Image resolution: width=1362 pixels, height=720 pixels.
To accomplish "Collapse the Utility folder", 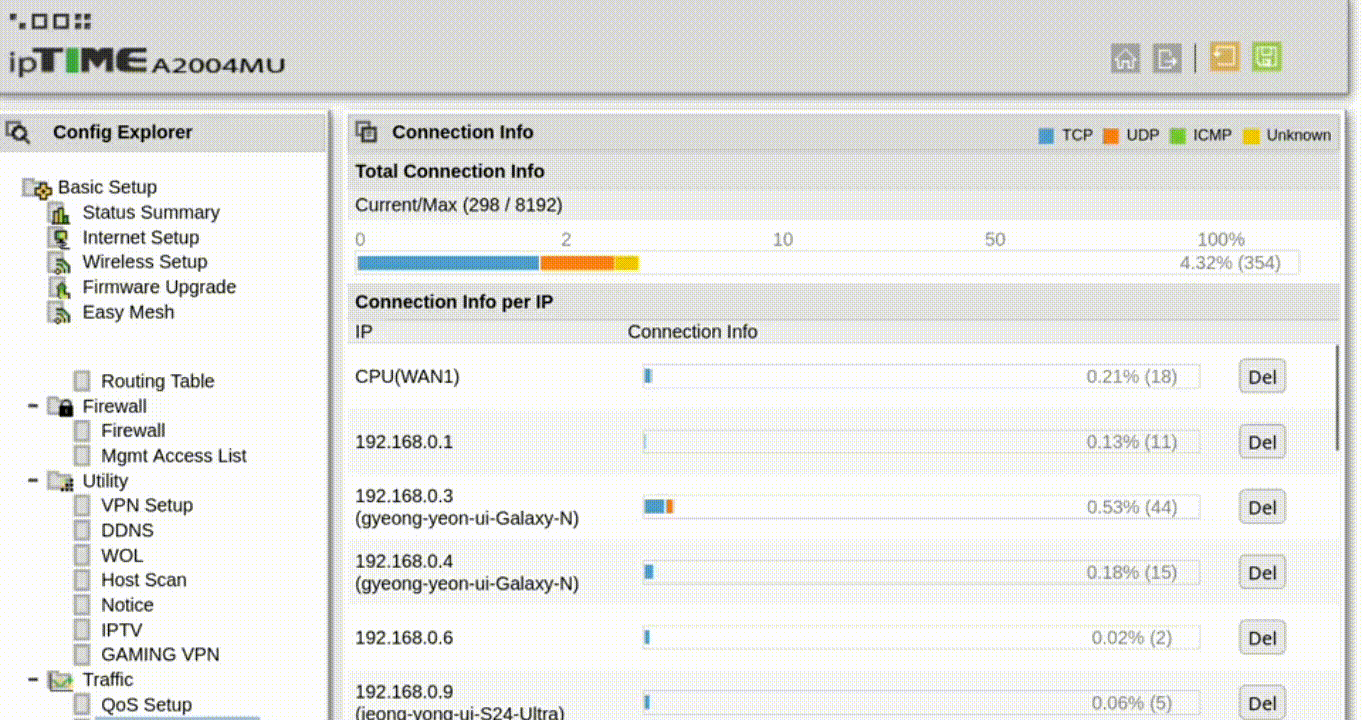I will point(34,481).
